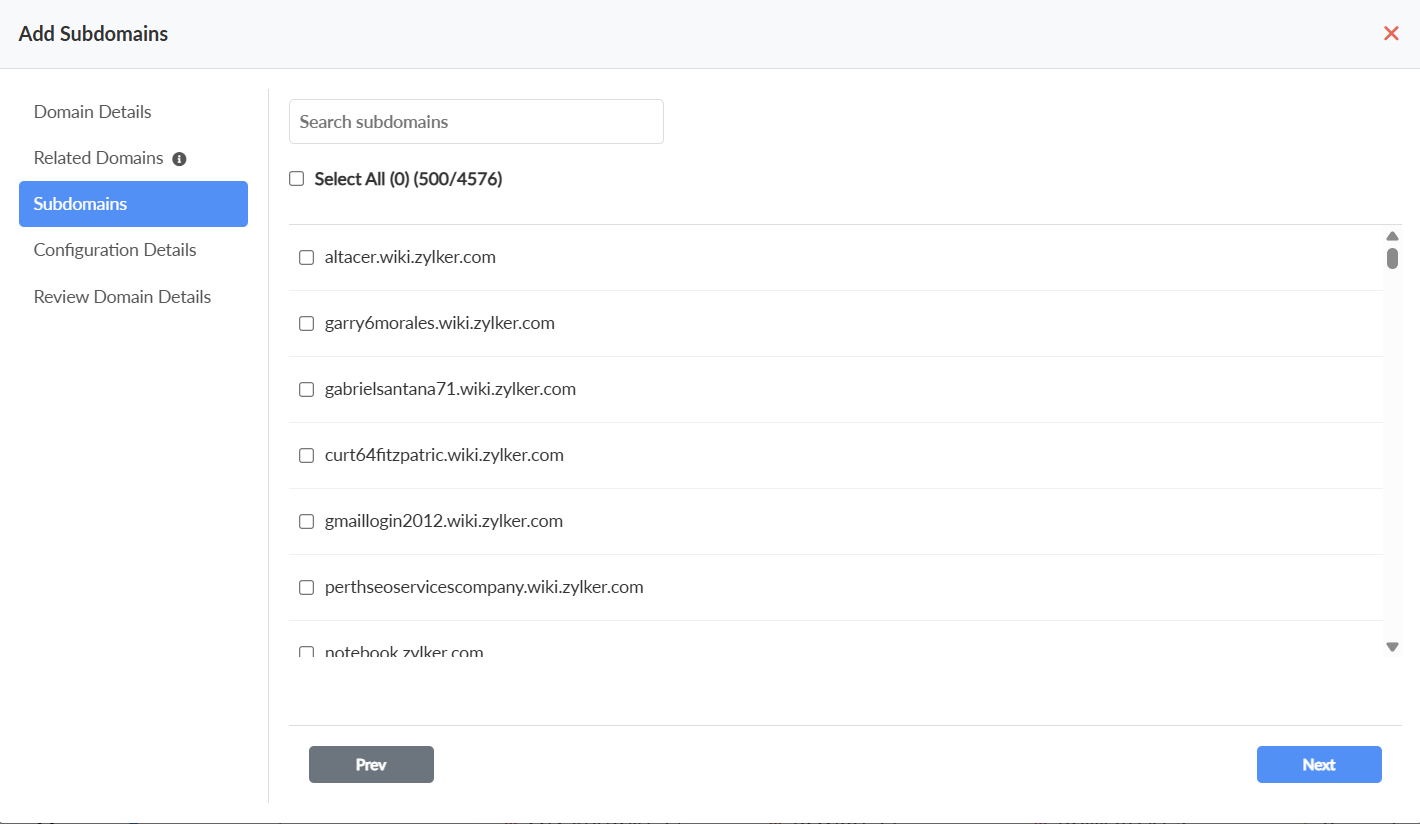Mark the perthseoservicescompany.wiki.zylker.com checkbox
The image size is (1420, 824).
coord(307,588)
